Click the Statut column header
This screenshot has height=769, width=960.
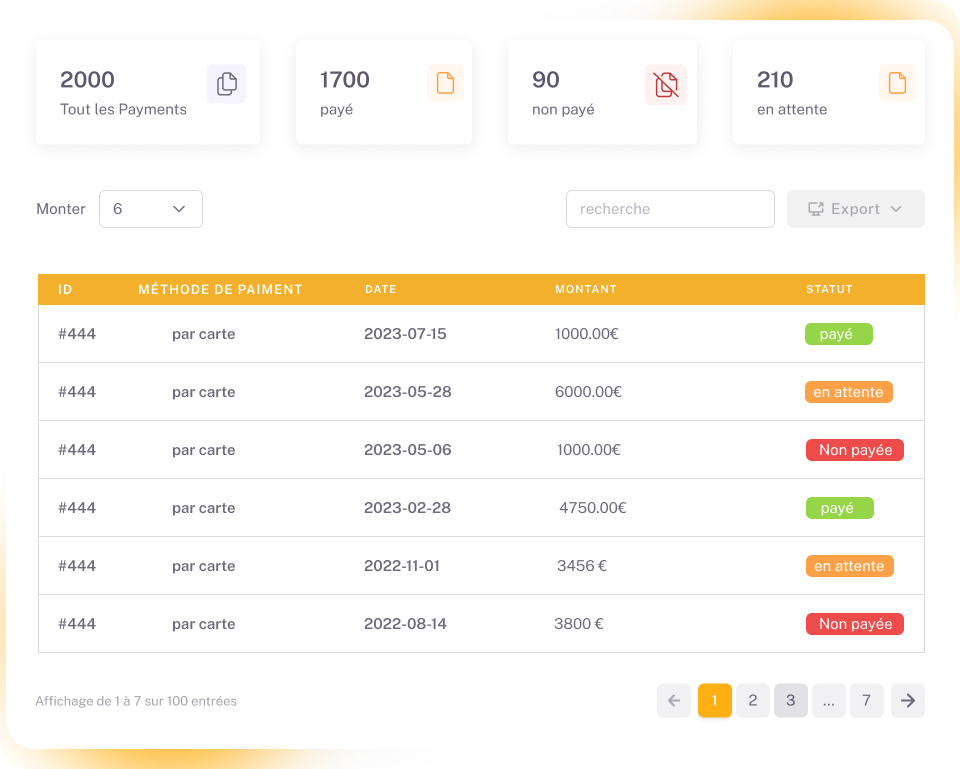click(829, 289)
